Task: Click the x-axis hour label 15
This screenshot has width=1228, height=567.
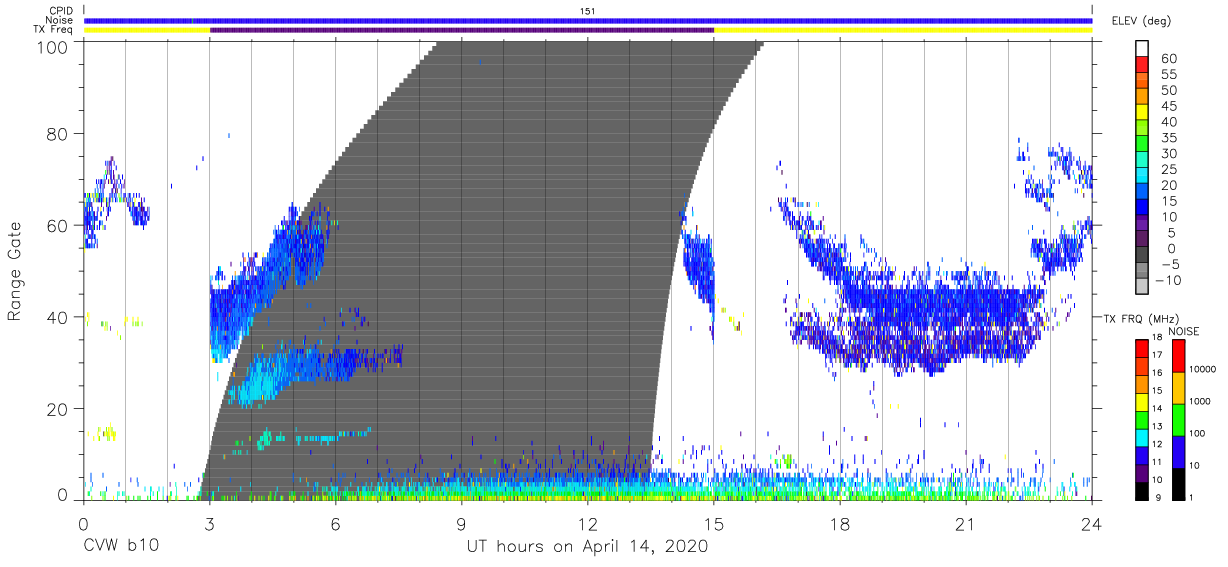Action: (x=714, y=523)
